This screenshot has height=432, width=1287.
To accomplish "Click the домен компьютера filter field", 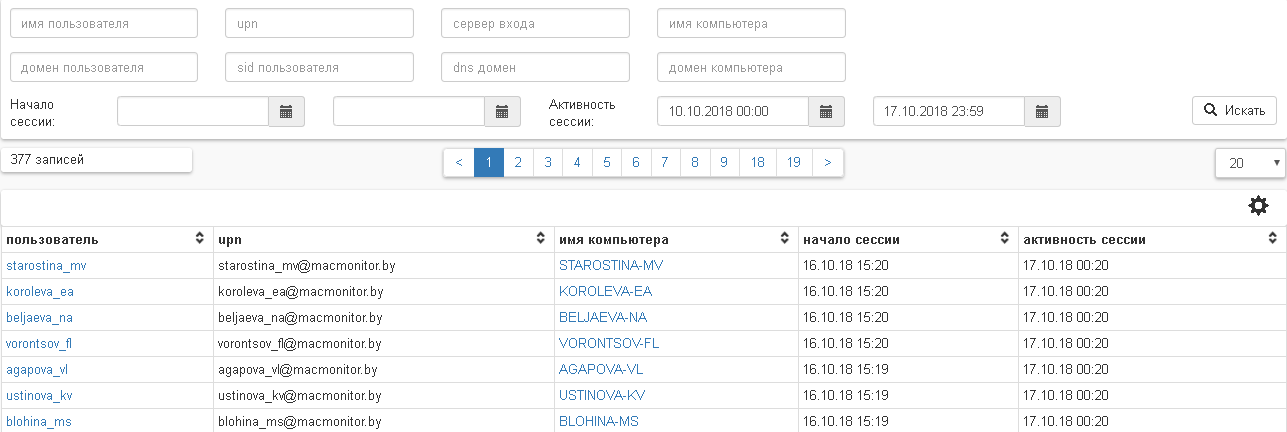I will 751,68.
